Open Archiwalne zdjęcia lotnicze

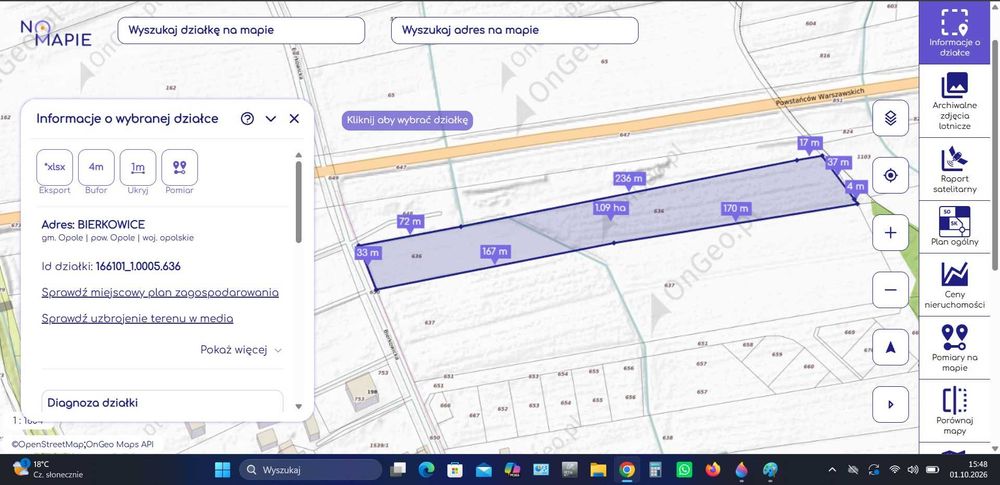click(x=954, y=100)
